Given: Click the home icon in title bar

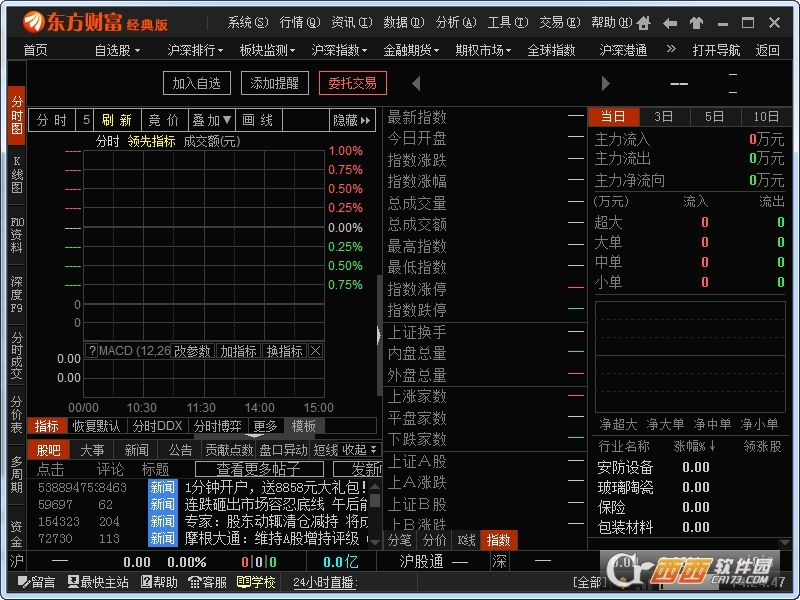Looking at the screenshot, I should [x=644, y=23].
